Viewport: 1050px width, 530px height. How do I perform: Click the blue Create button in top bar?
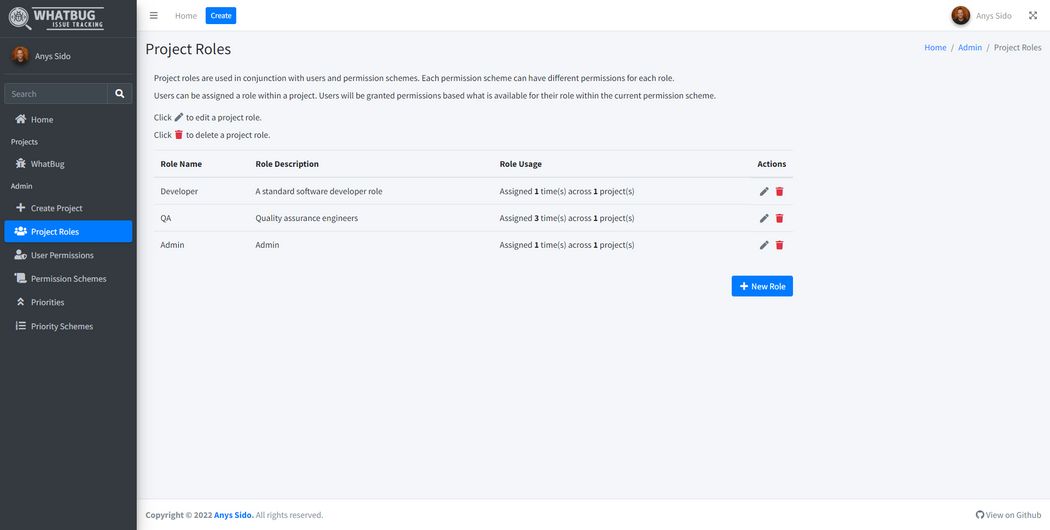click(x=221, y=16)
